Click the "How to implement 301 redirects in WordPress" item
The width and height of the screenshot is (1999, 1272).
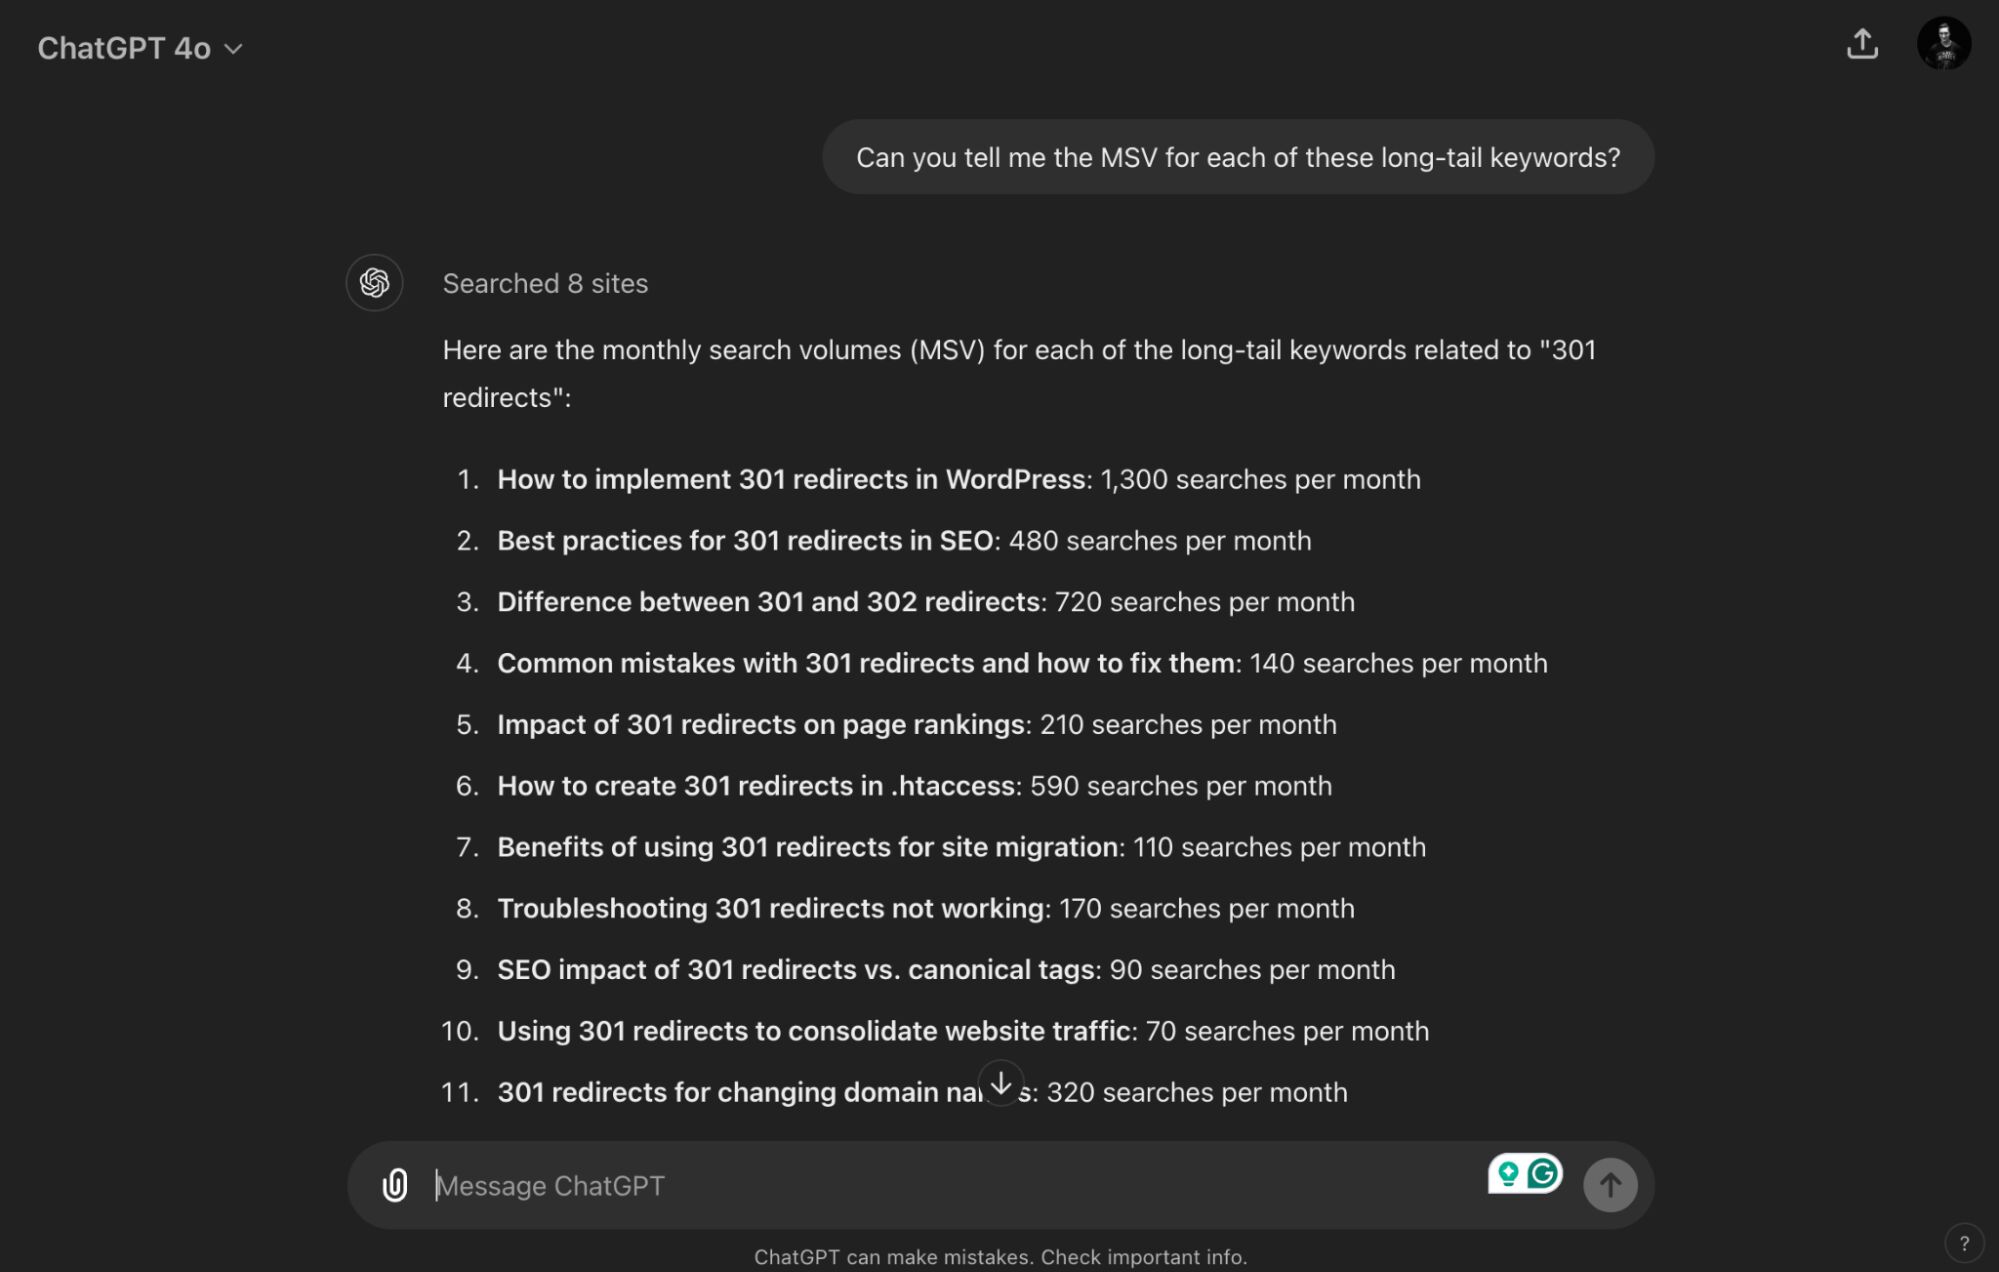[792, 480]
